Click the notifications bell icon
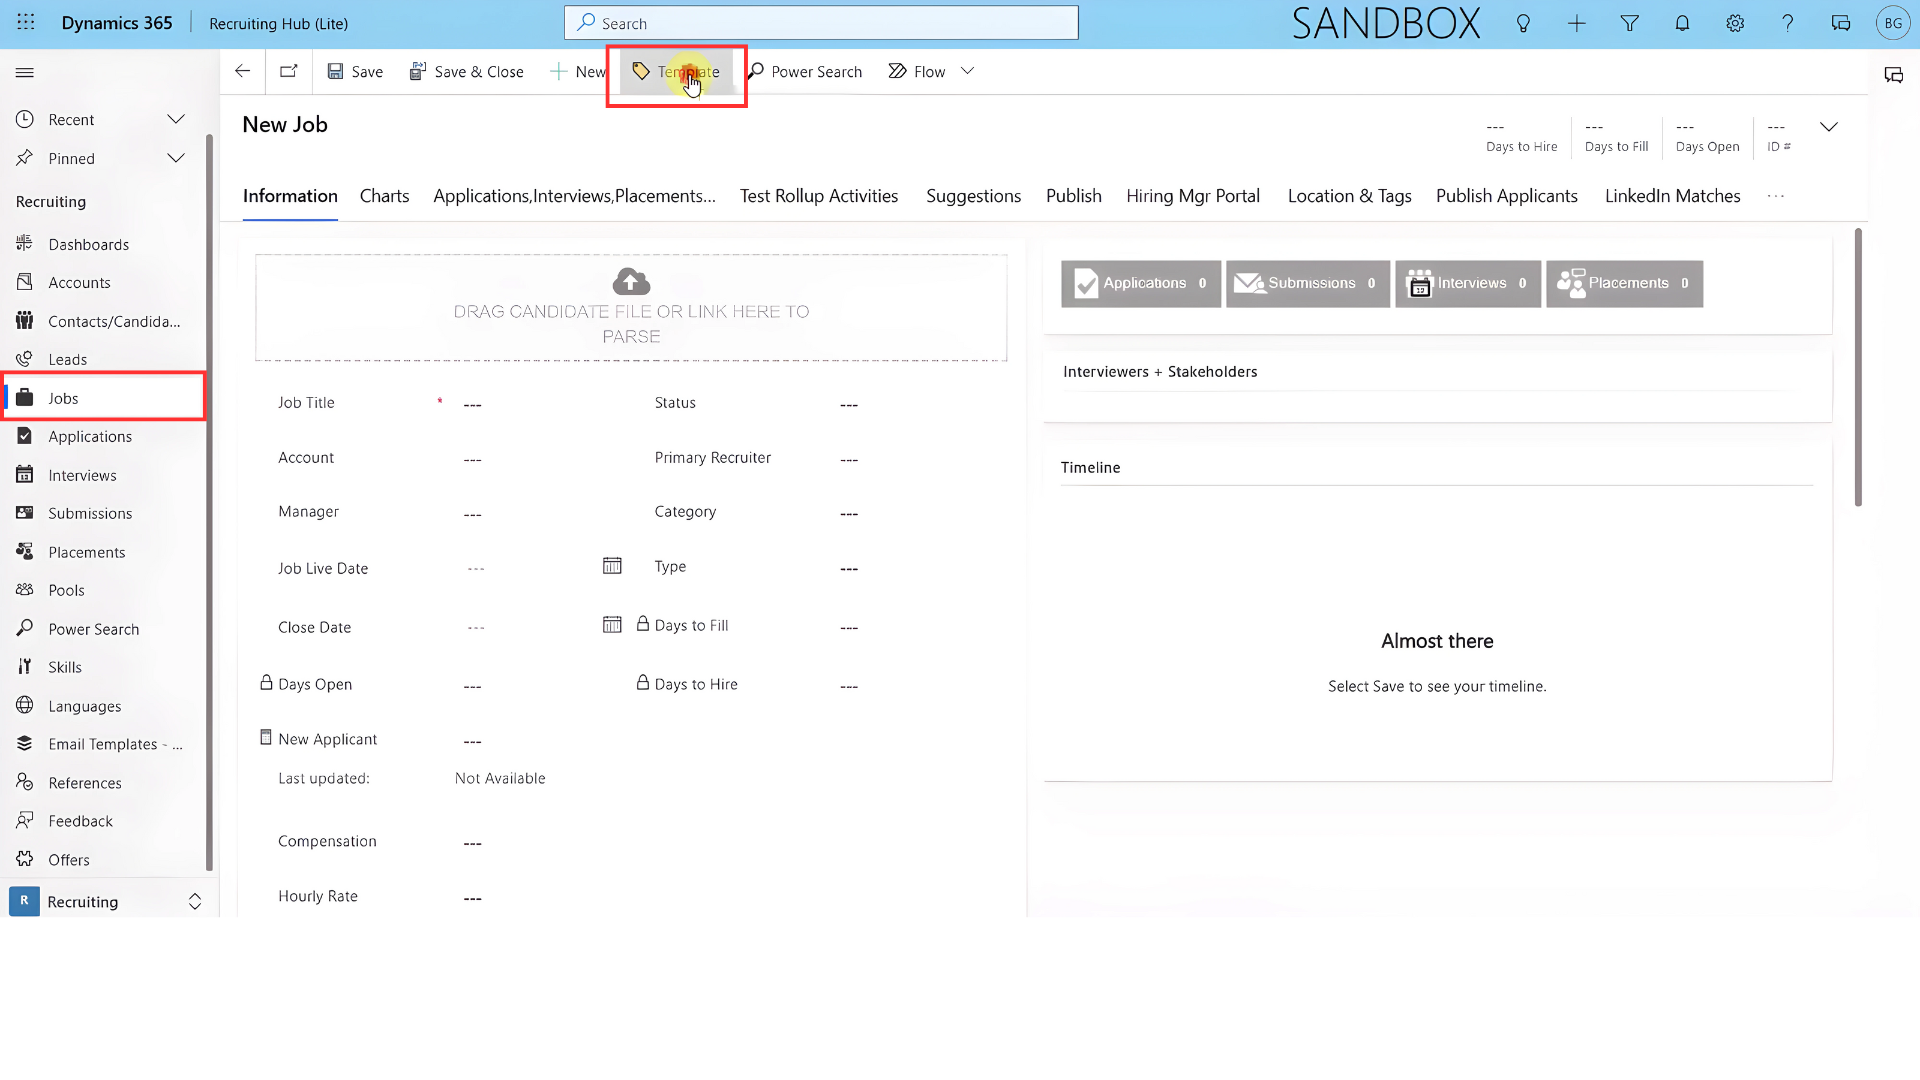Image resolution: width=1920 pixels, height=1080 pixels. tap(1682, 23)
